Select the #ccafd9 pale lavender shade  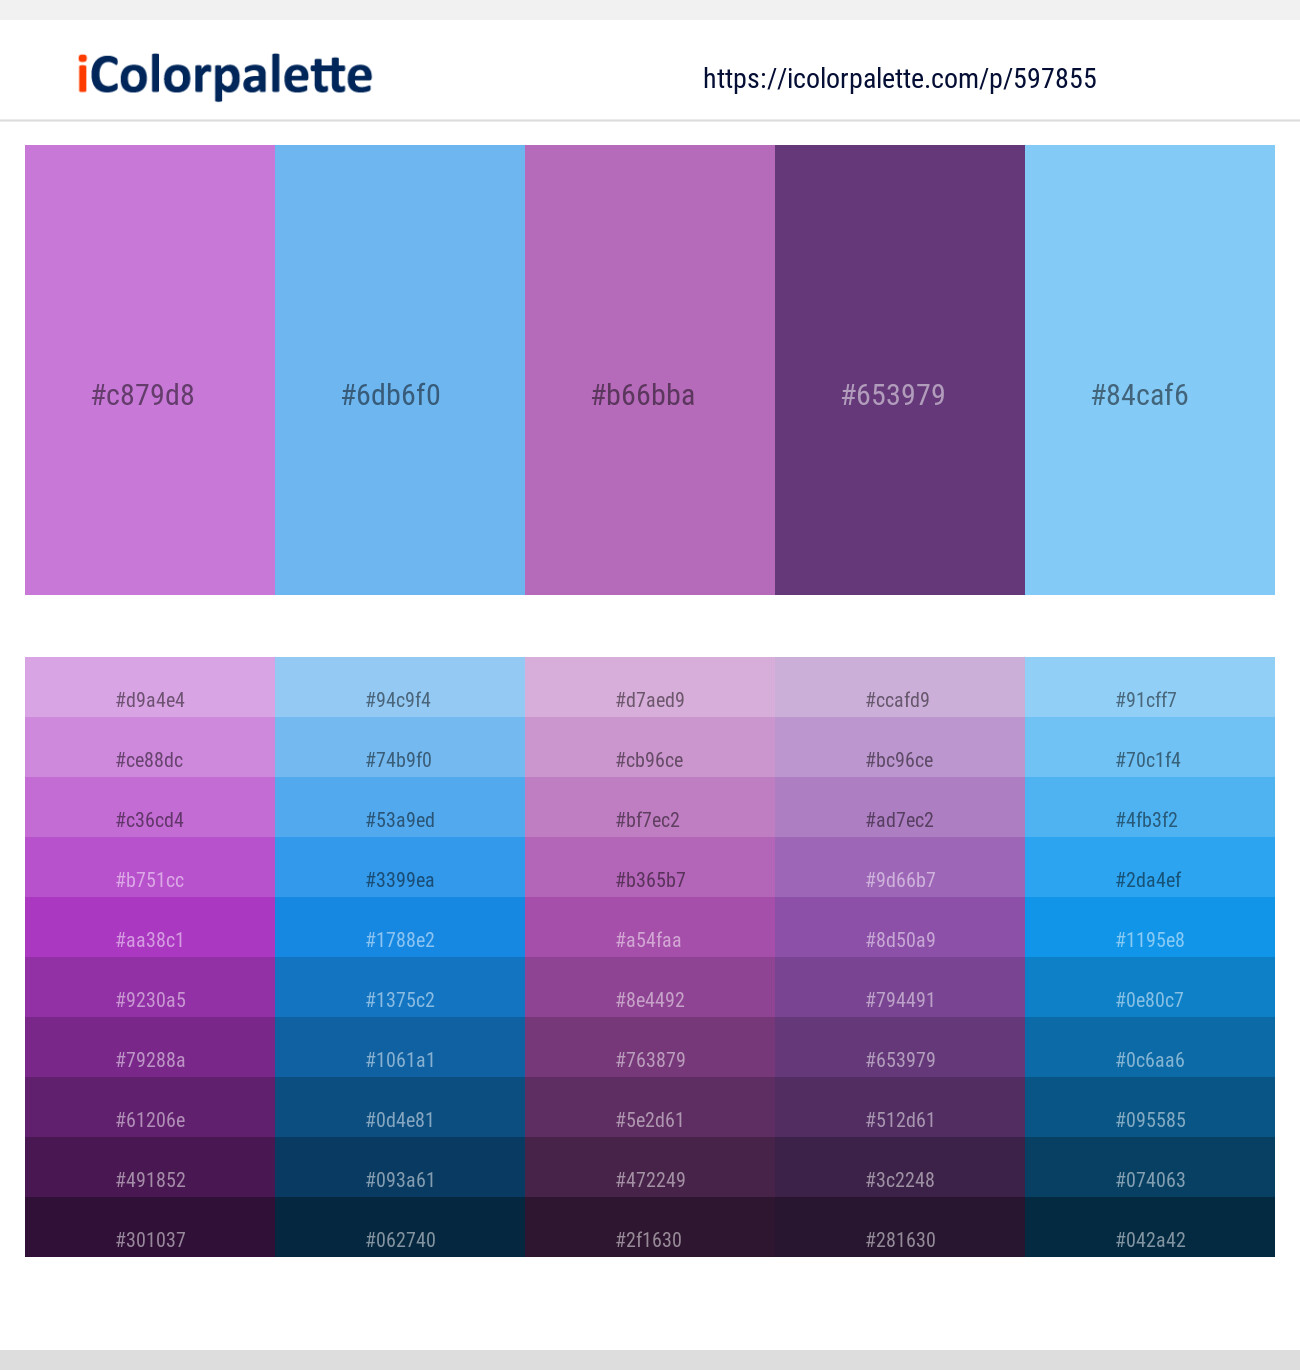[900, 687]
